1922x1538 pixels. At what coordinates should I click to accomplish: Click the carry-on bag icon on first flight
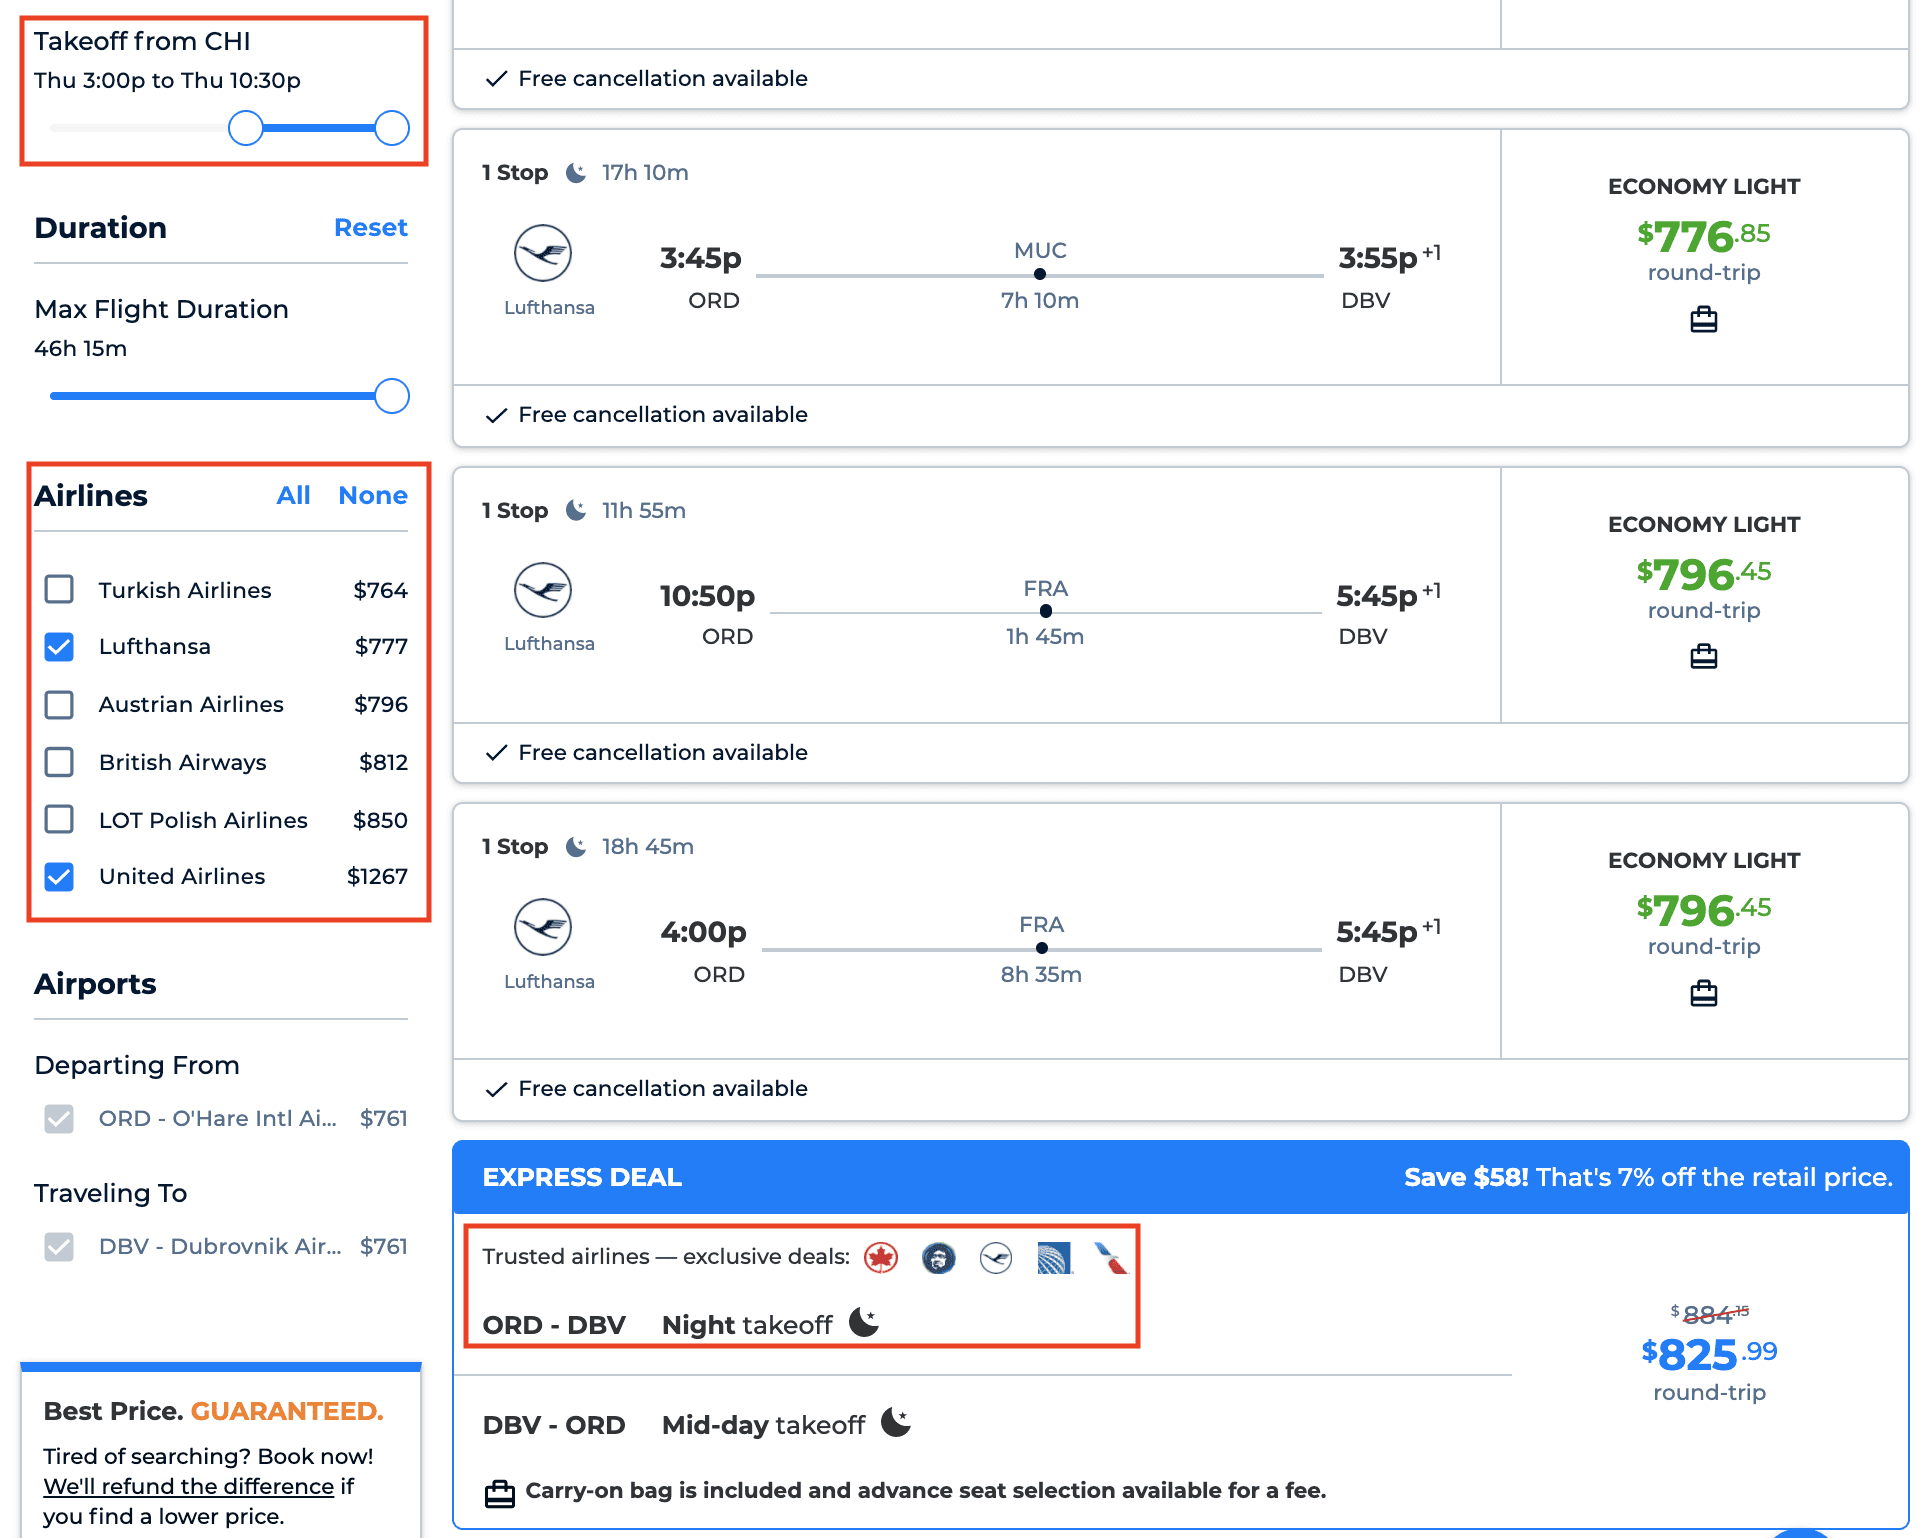pos(1703,319)
